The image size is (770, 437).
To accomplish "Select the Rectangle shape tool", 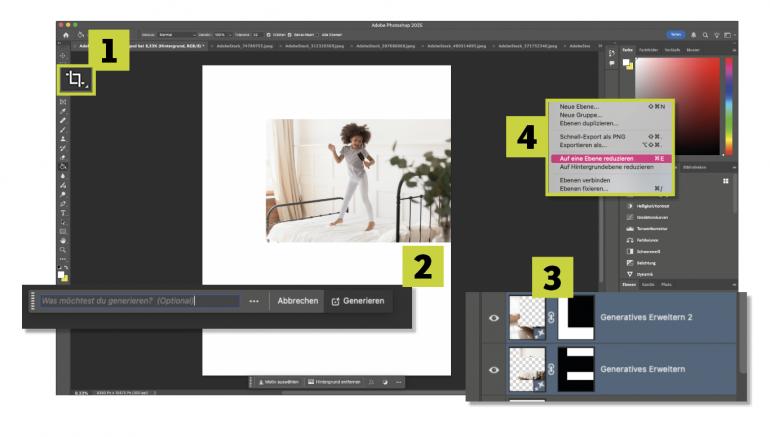I will click(63, 231).
